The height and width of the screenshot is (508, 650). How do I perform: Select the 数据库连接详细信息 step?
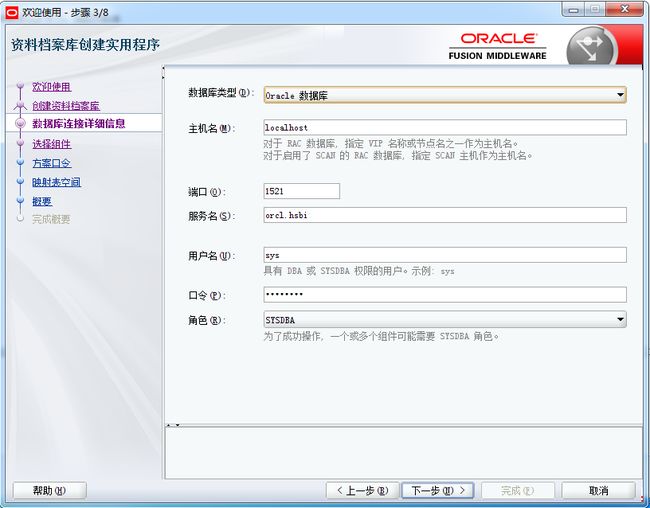pyautogui.click(x=79, y=124)
